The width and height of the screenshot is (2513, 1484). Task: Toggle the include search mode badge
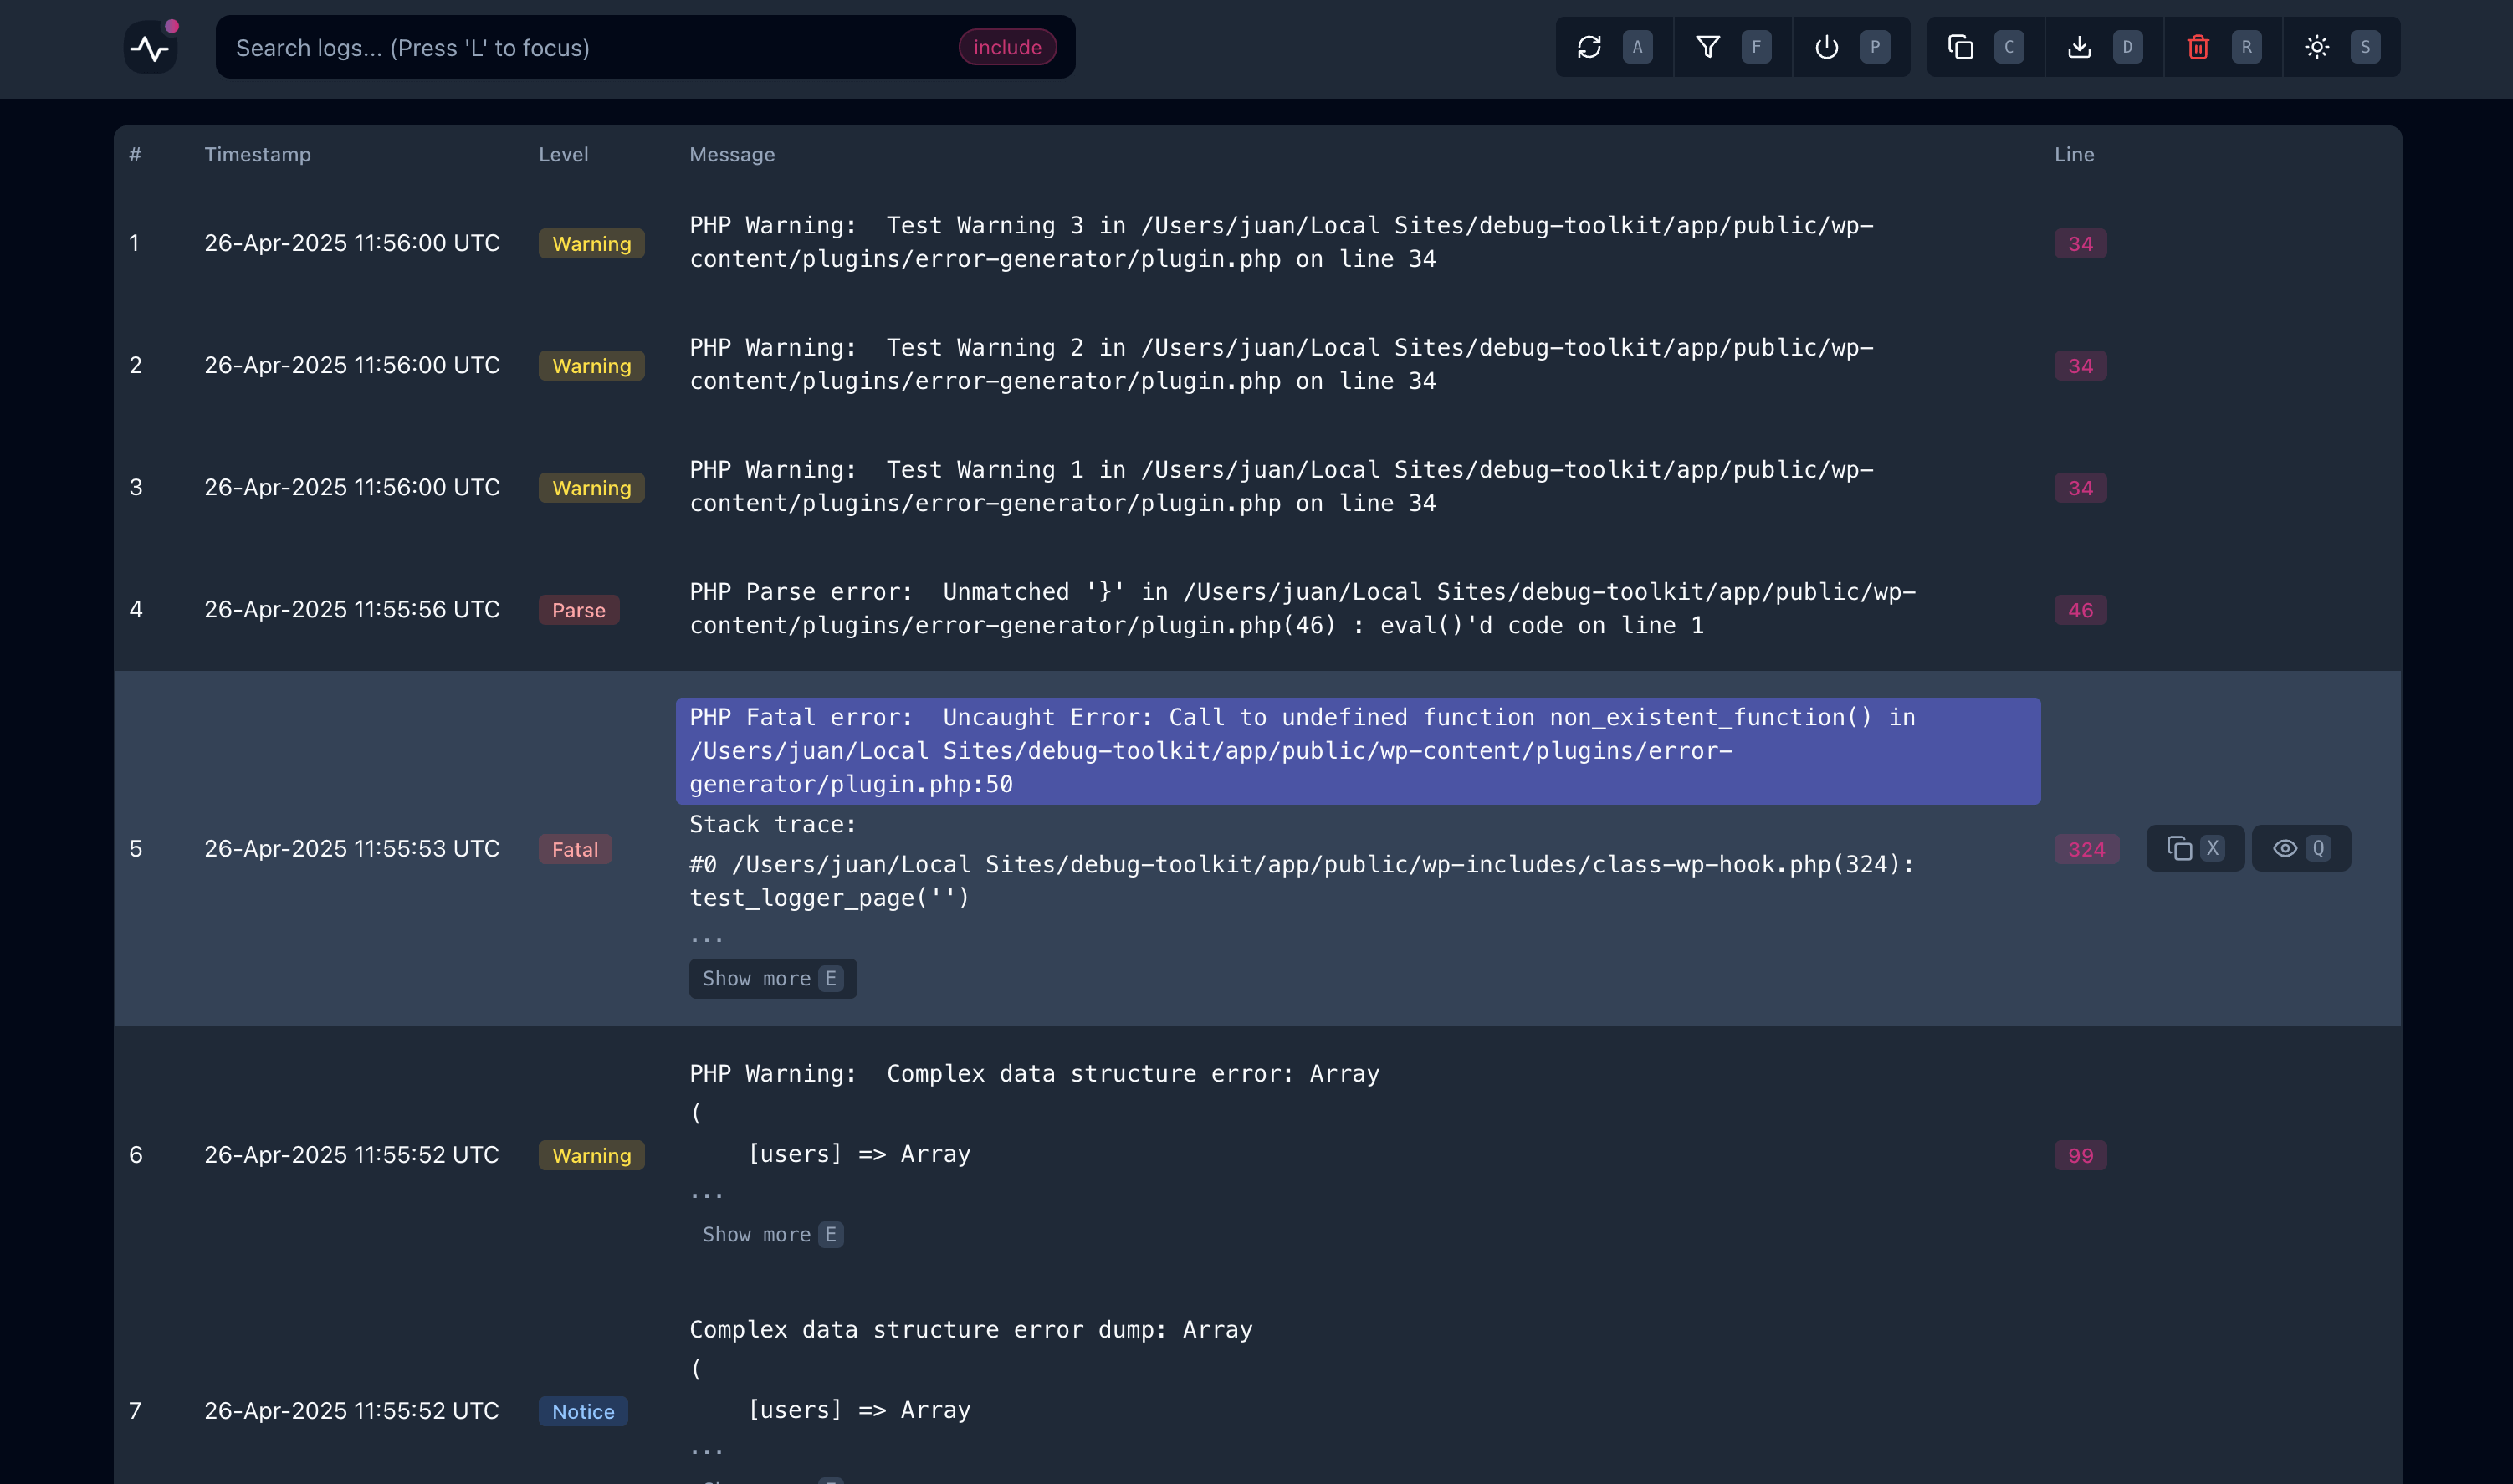[x=1007, y=47]
